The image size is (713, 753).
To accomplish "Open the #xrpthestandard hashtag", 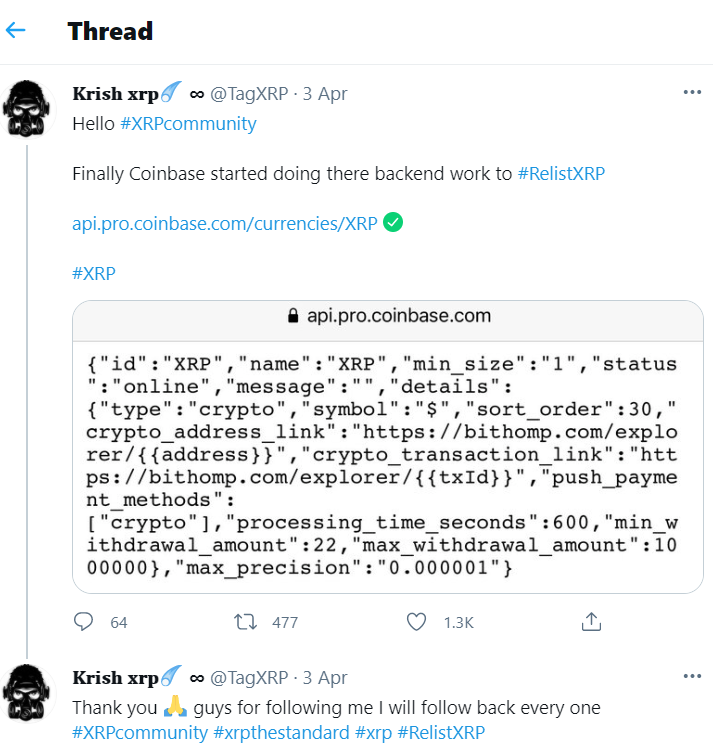I will (282, 733).
